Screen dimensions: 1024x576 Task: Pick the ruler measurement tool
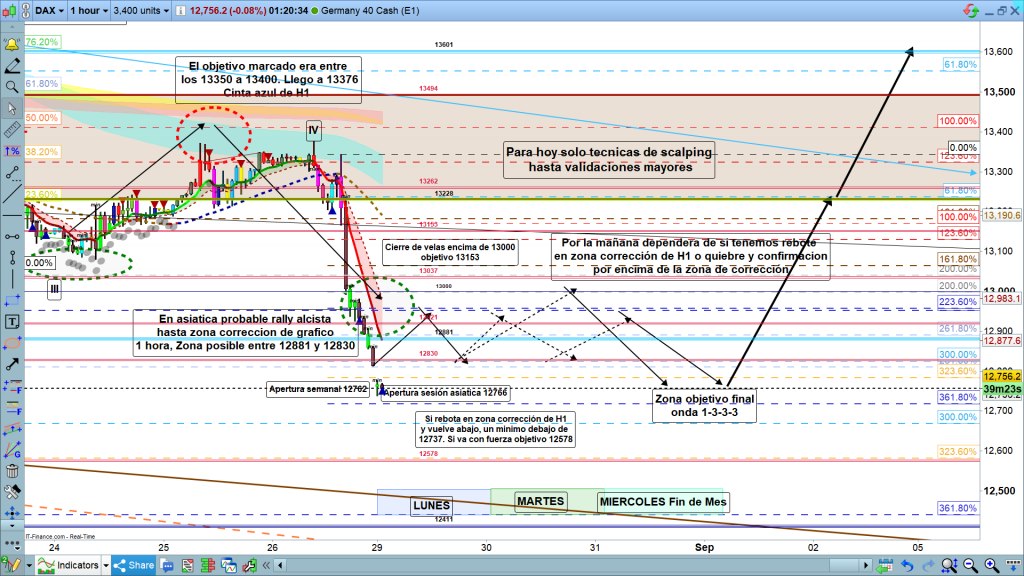pos(12,130)
